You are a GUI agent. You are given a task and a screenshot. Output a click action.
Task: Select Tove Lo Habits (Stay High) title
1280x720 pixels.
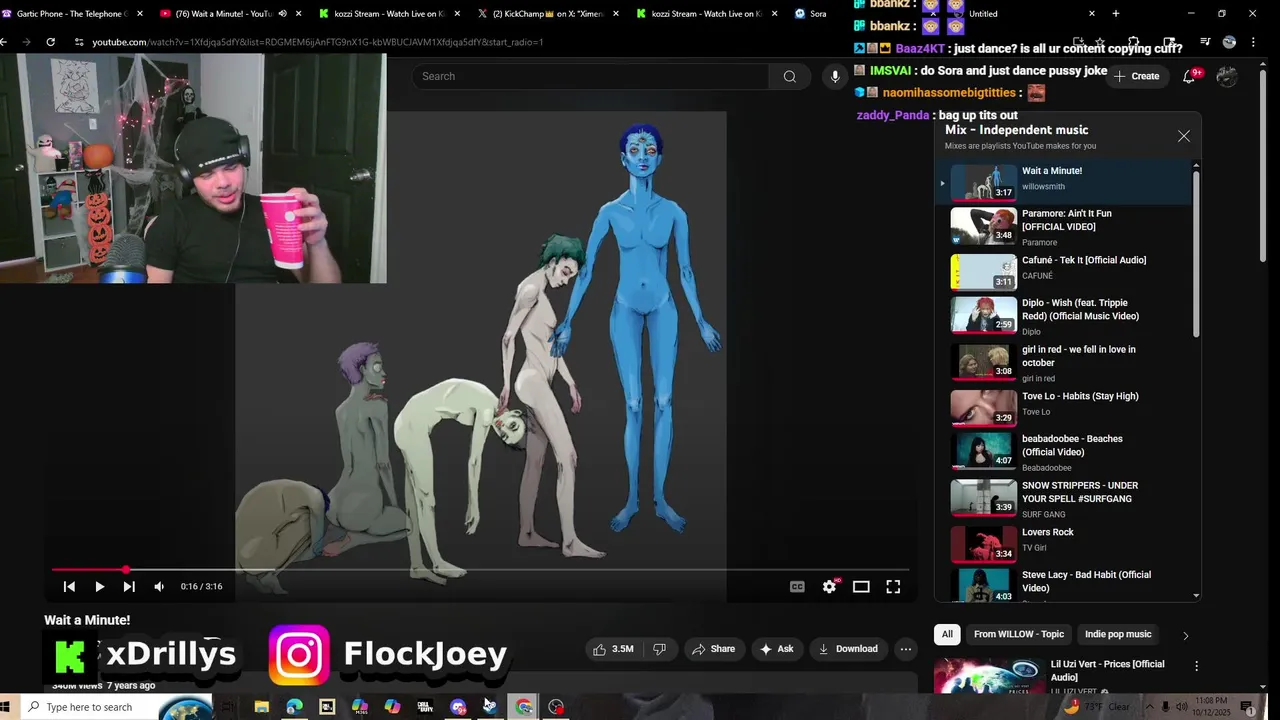1080,396
